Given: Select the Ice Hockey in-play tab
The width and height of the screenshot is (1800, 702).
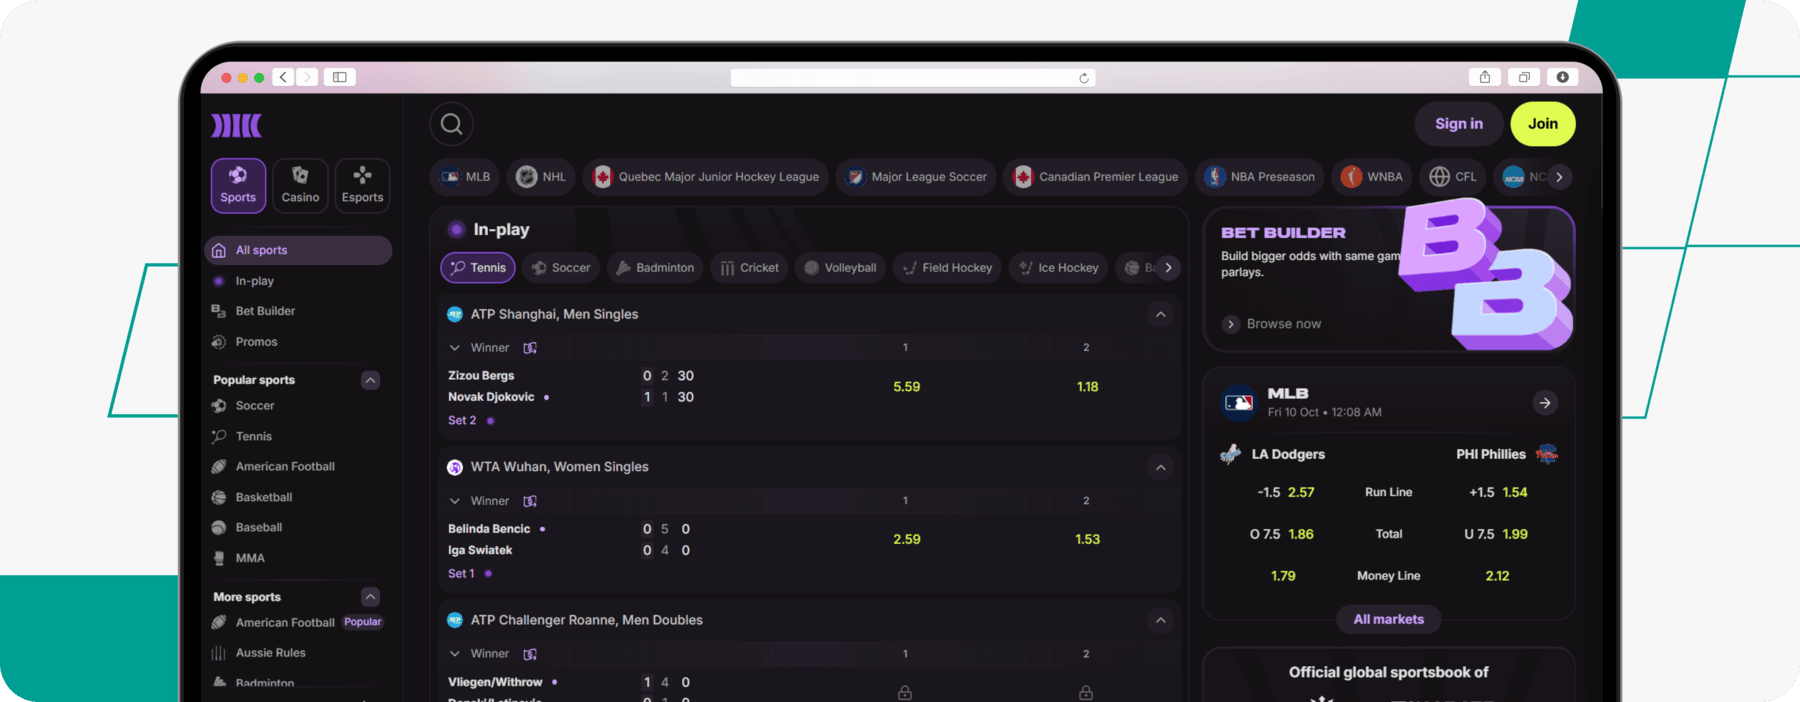Looking at the screenshot, I should click(1058, 268).
